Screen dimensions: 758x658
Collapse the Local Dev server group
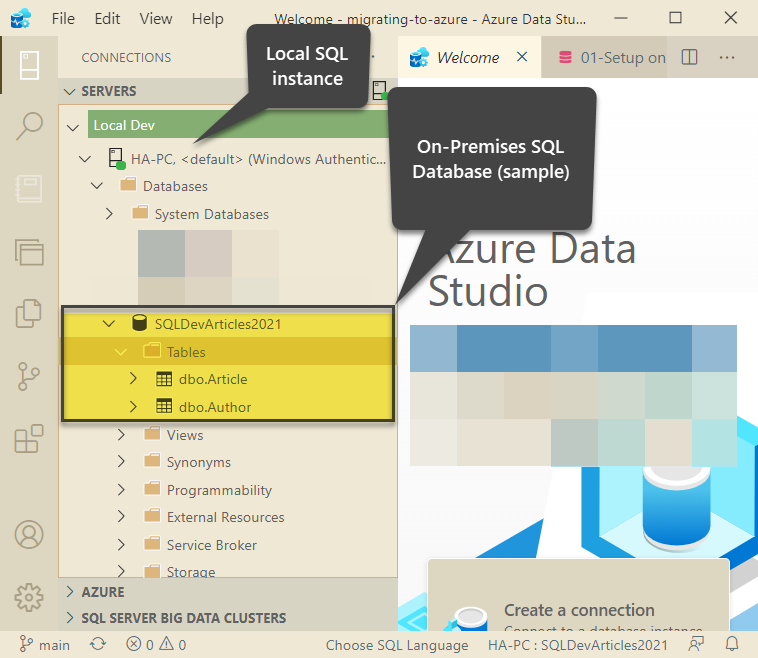click(x=73, y=128)
